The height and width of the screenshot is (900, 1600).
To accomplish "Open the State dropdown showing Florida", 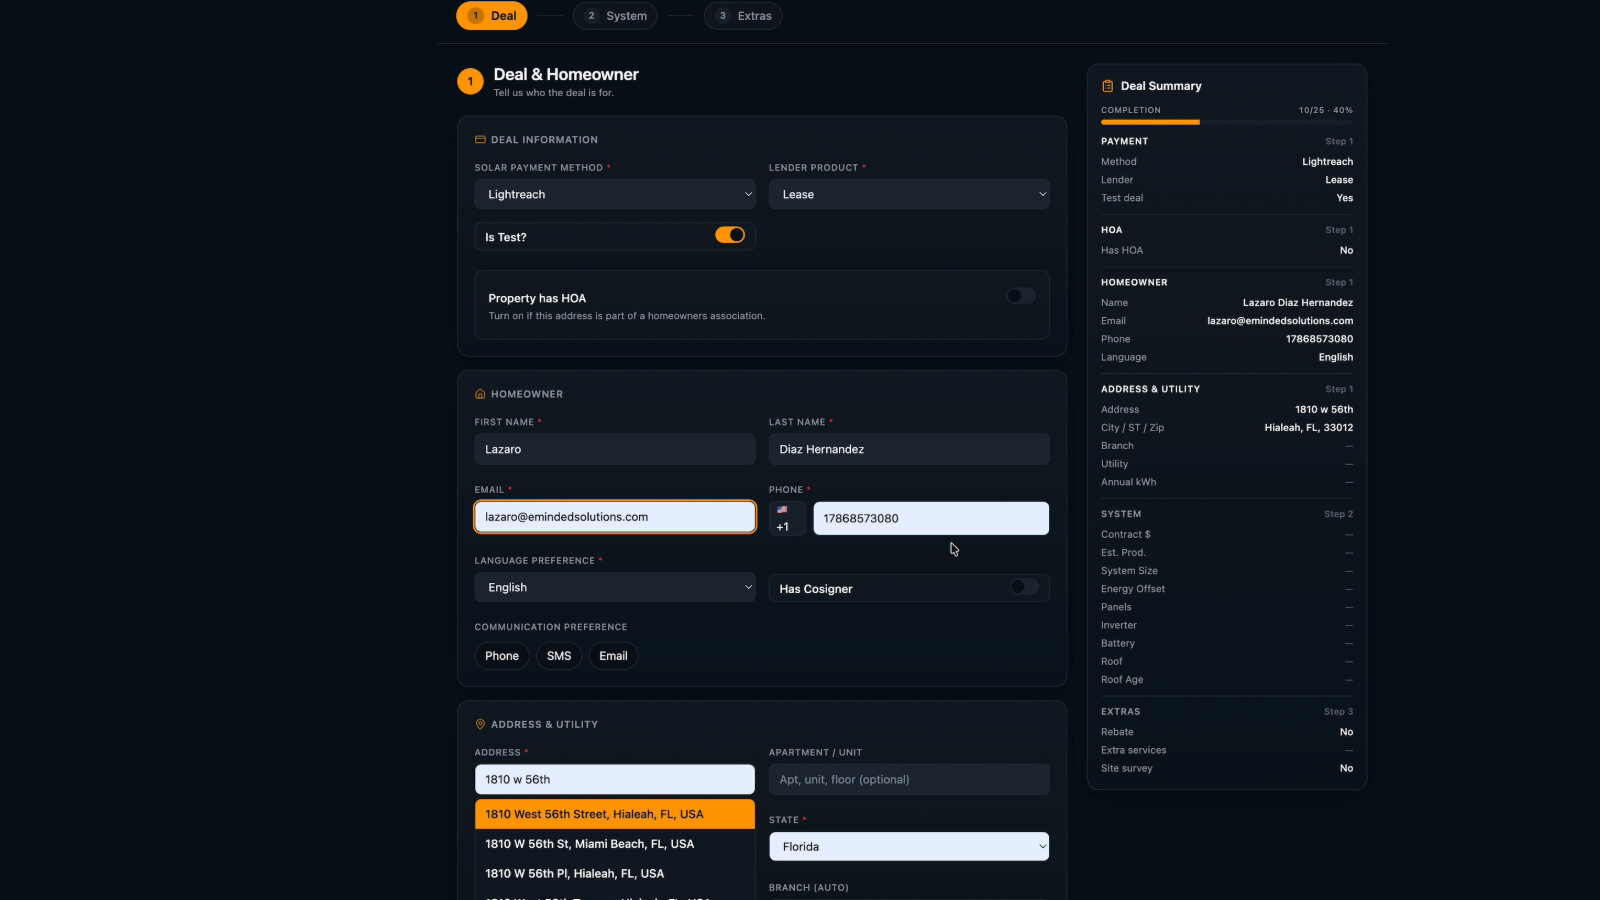I will (x=909, y=846).
